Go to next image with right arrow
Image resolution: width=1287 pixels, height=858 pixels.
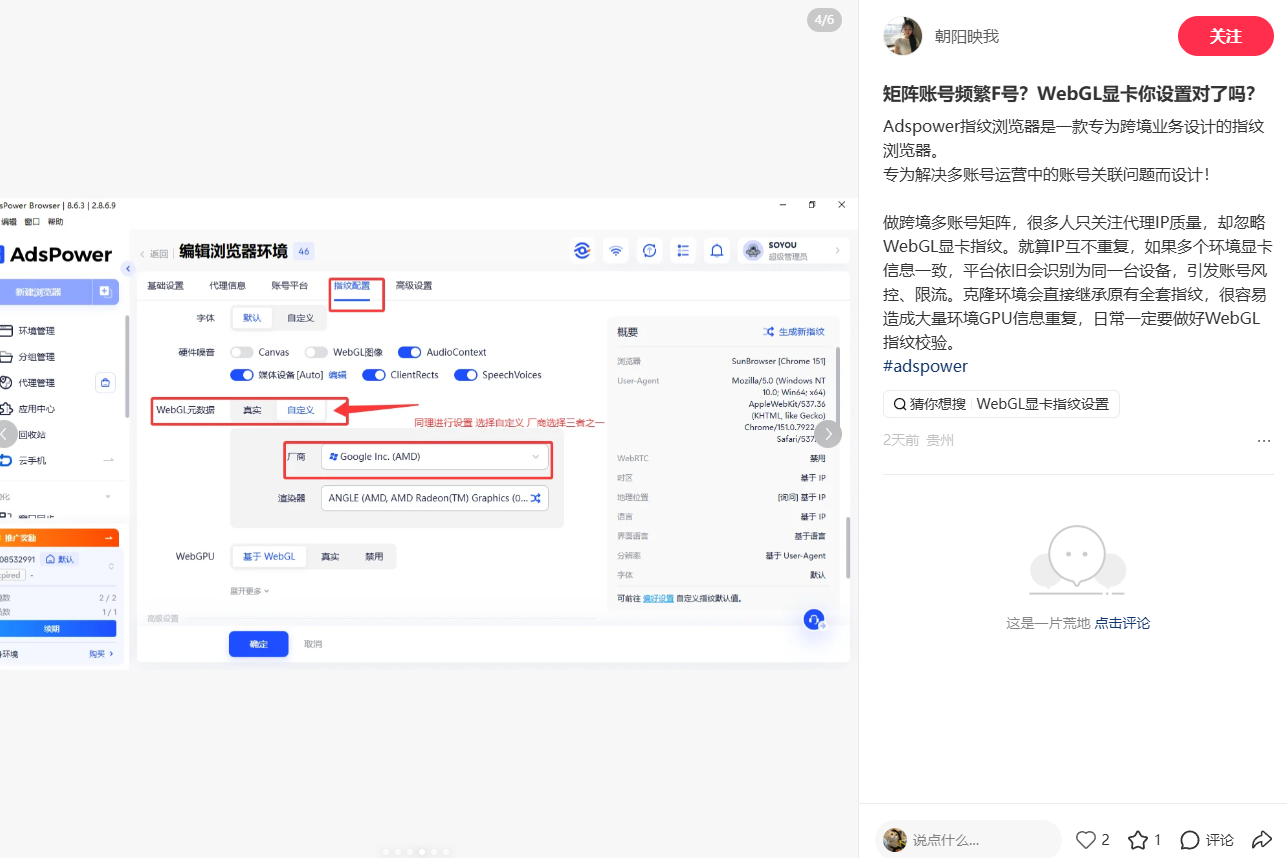(x=828, y=433)
